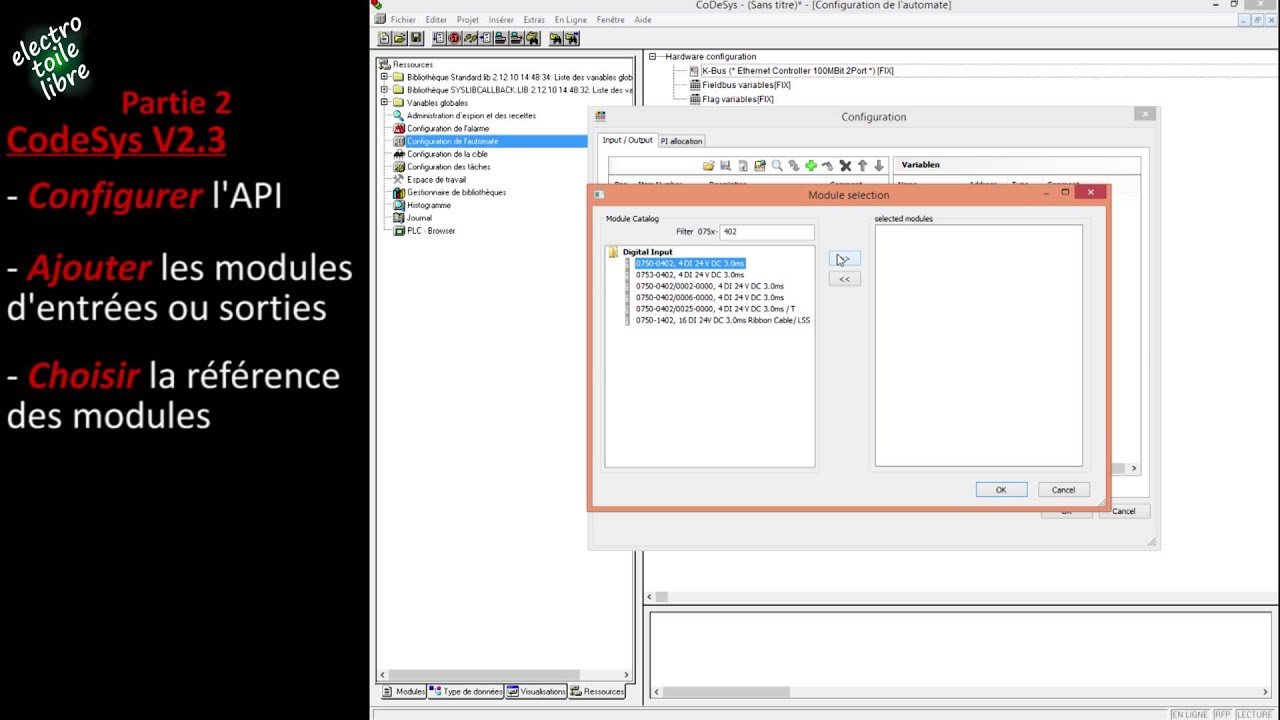Switch to the Modules bottom tab
The width and height of the screenshot is (1280, 720).
(x=404, y=691)
